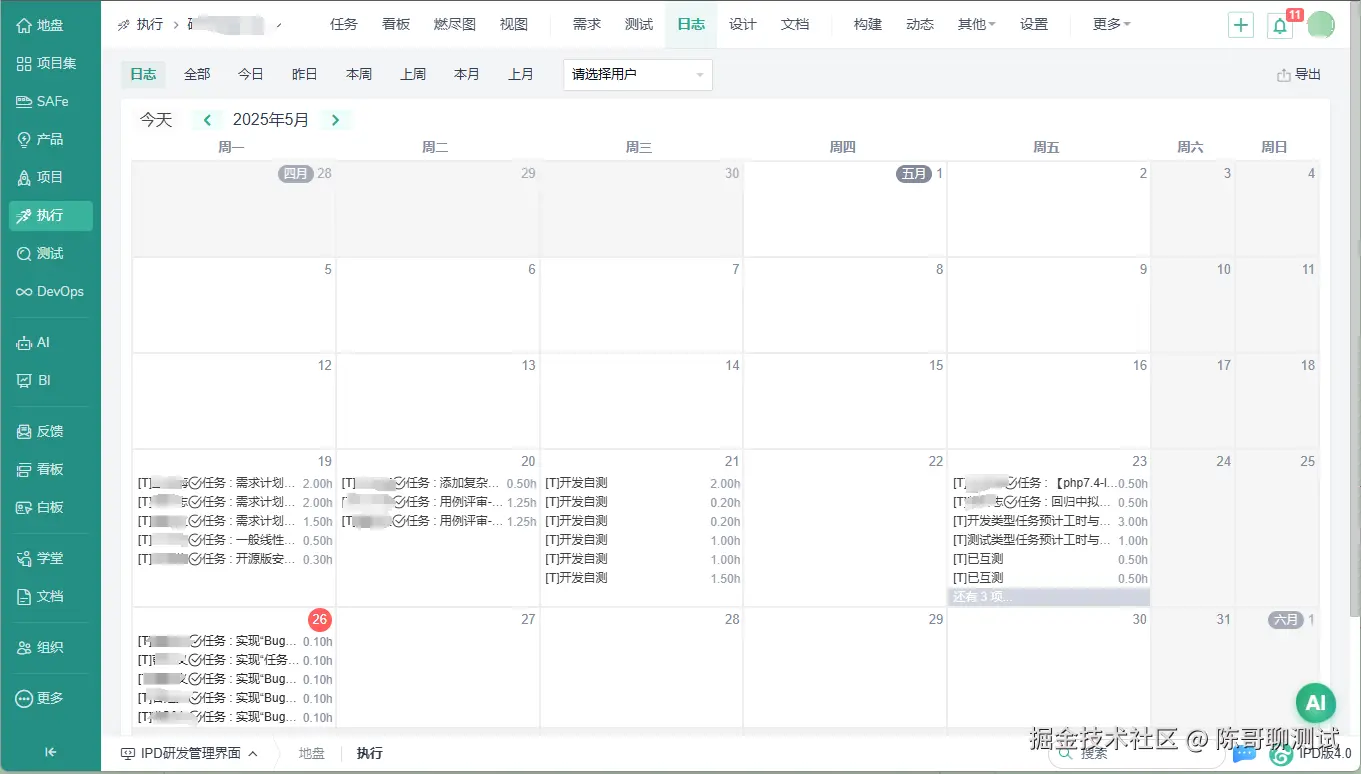This screenshot has width=1361, height=774.
Task: Go to previous month arrow
Action: point(207,120)
